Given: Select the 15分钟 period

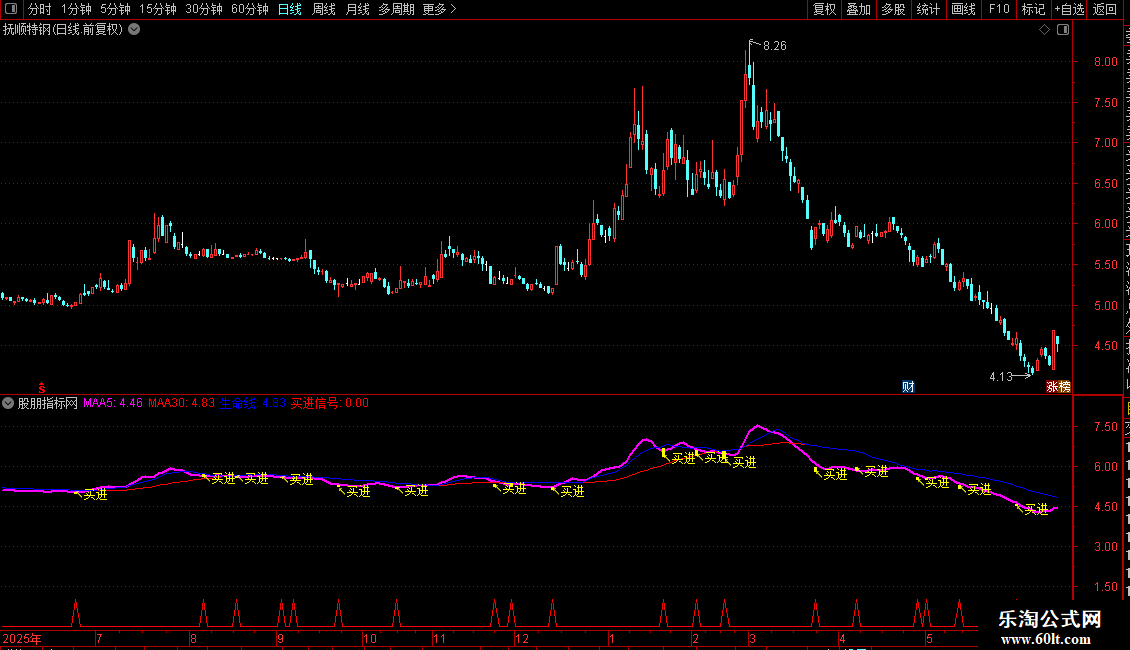Looking at the screenshot, I should (157, 9).
